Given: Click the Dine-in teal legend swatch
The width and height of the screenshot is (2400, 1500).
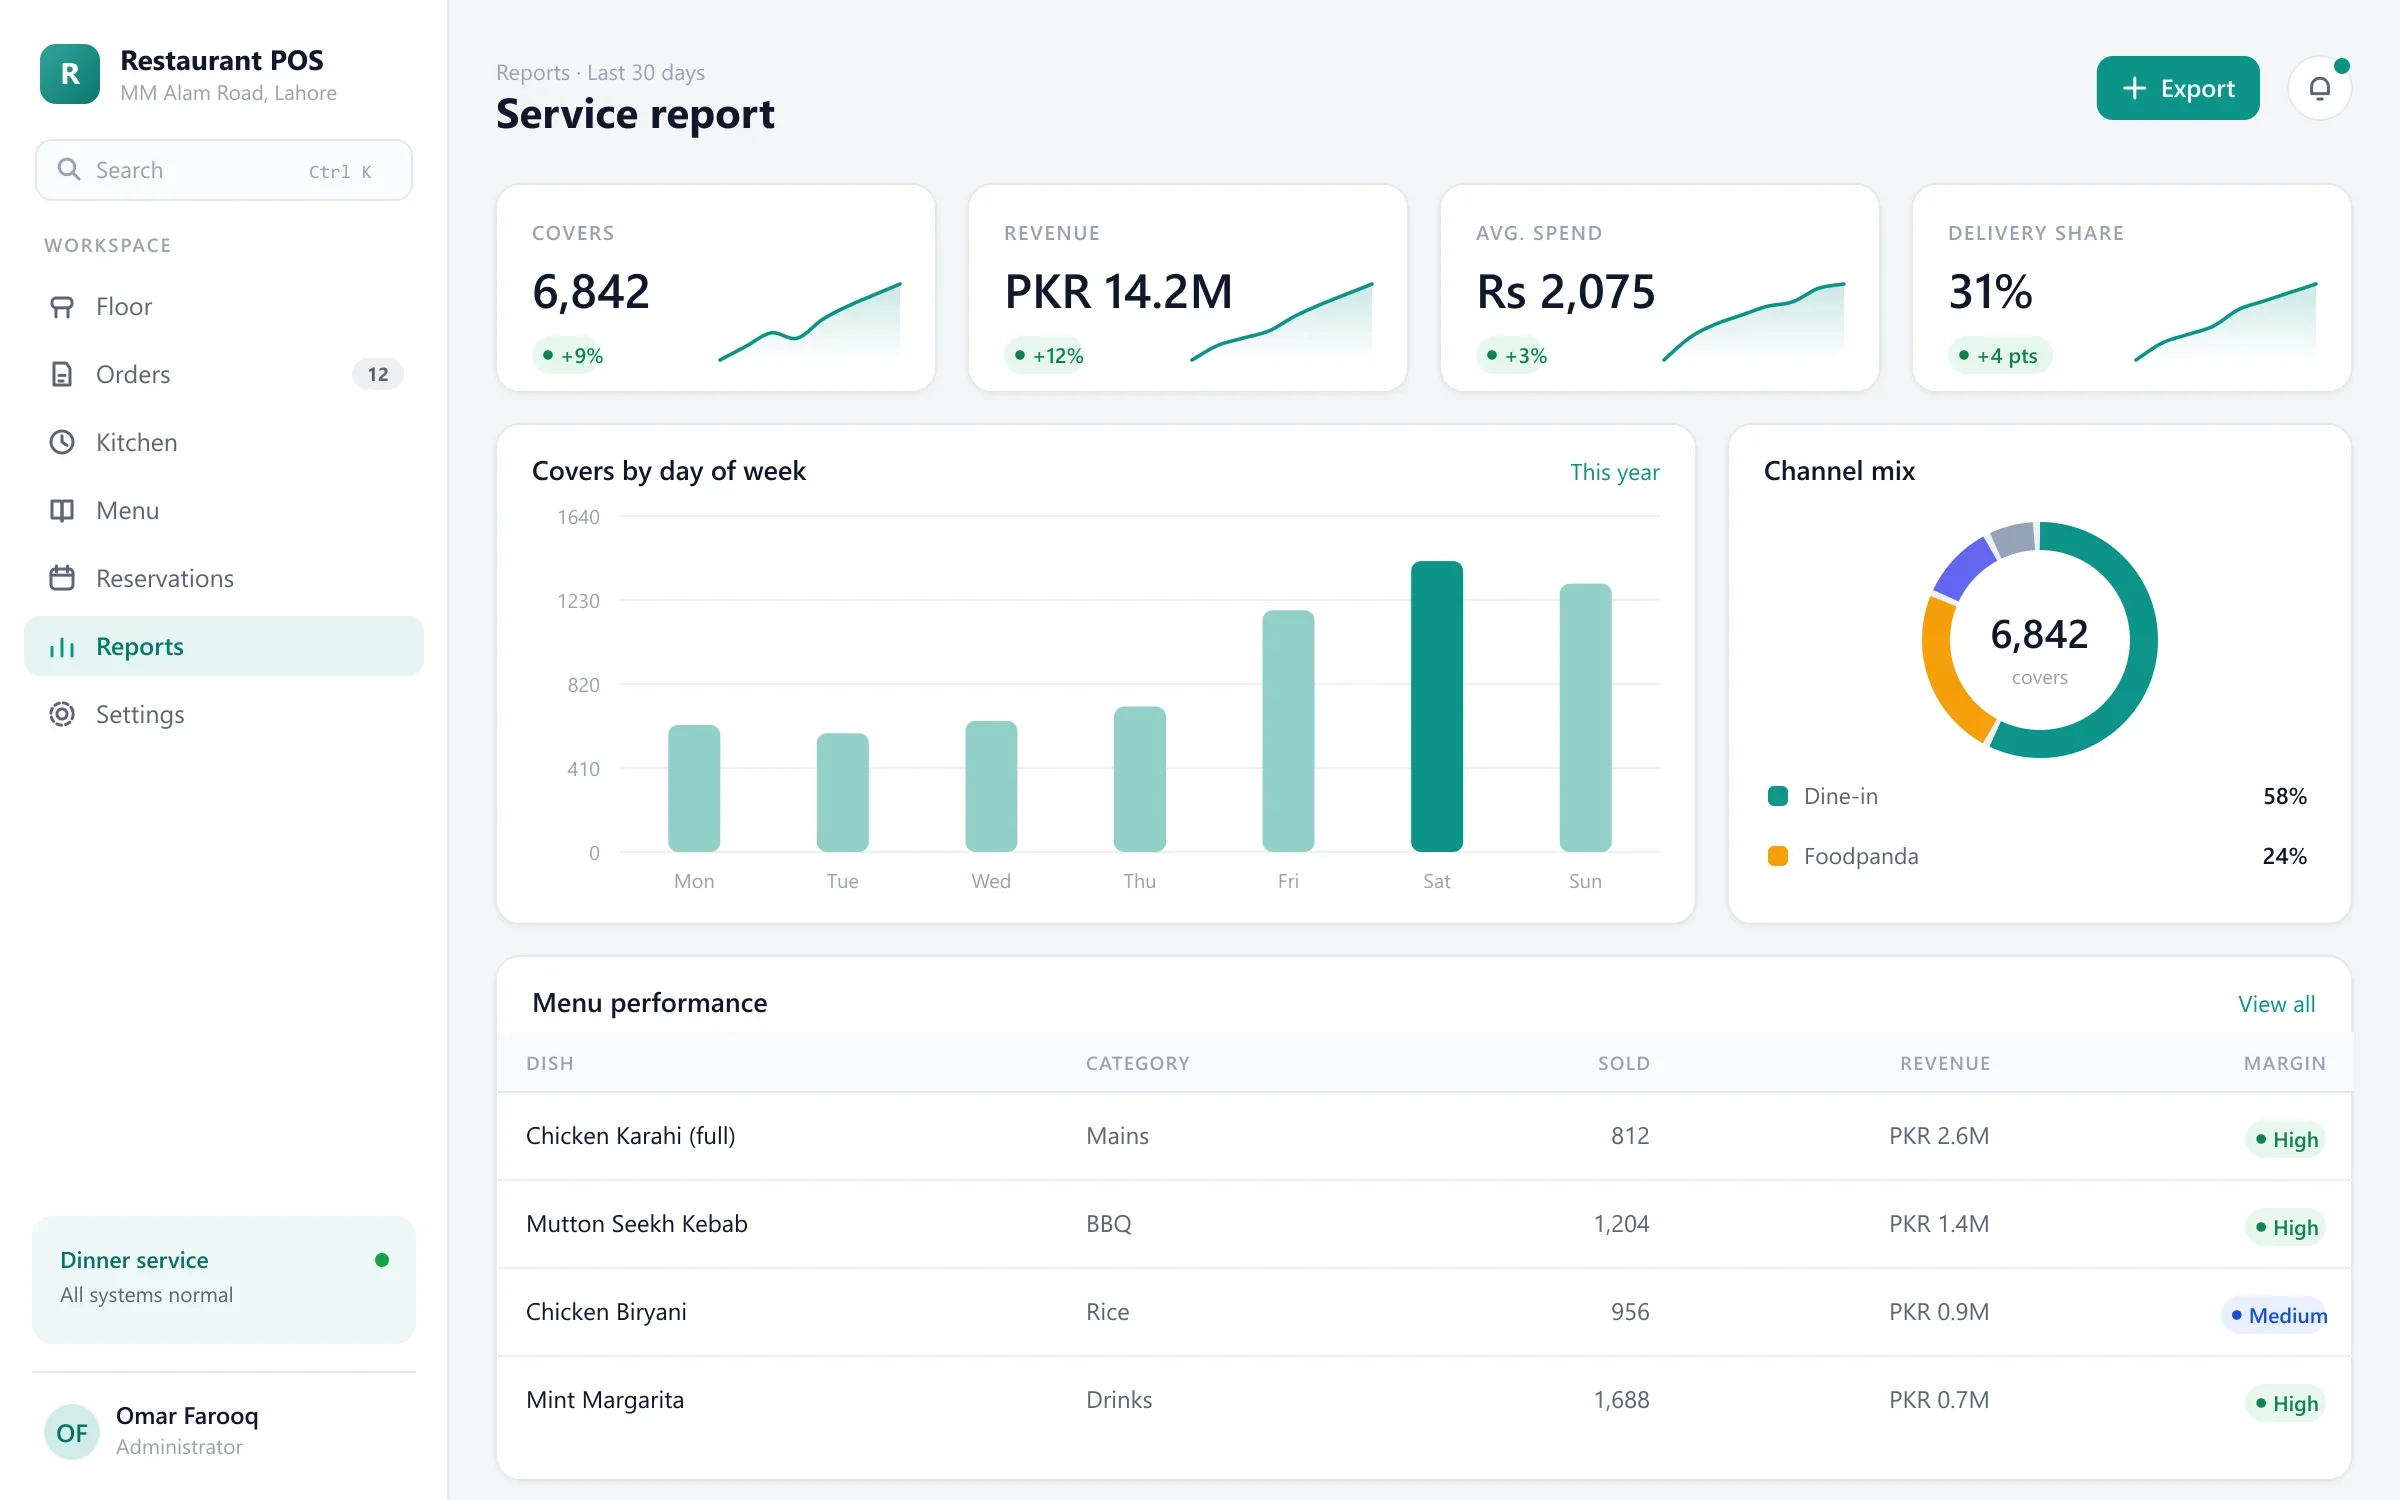Looking at the screenshot, I should pyautogui.click(x=1778, y=797).
